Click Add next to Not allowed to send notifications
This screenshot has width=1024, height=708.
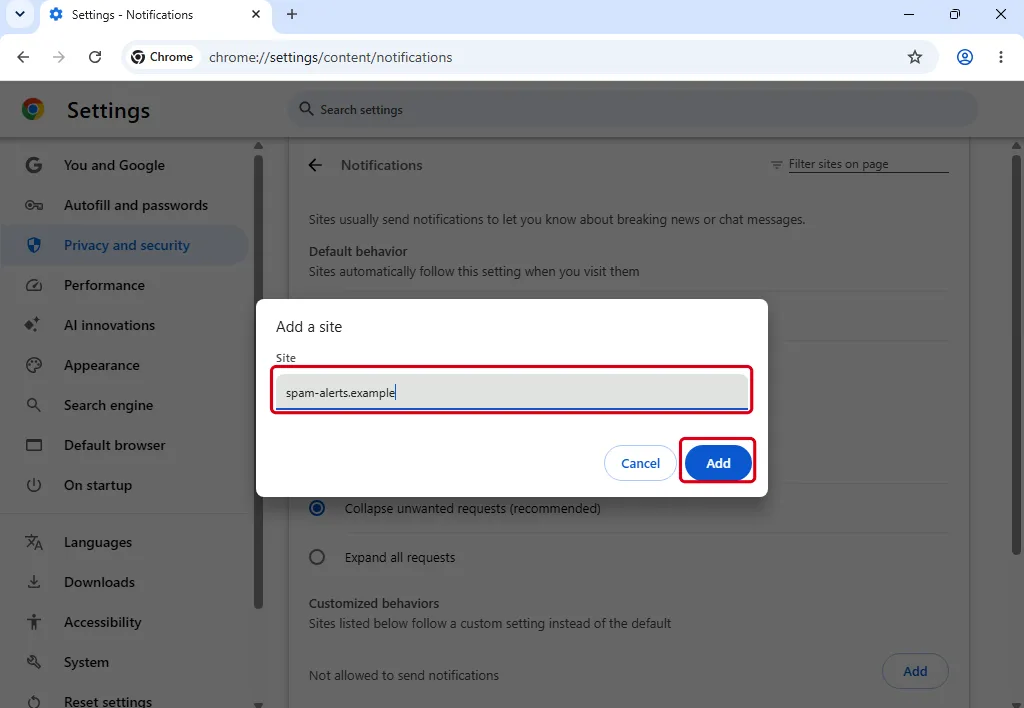coord(914,671)
